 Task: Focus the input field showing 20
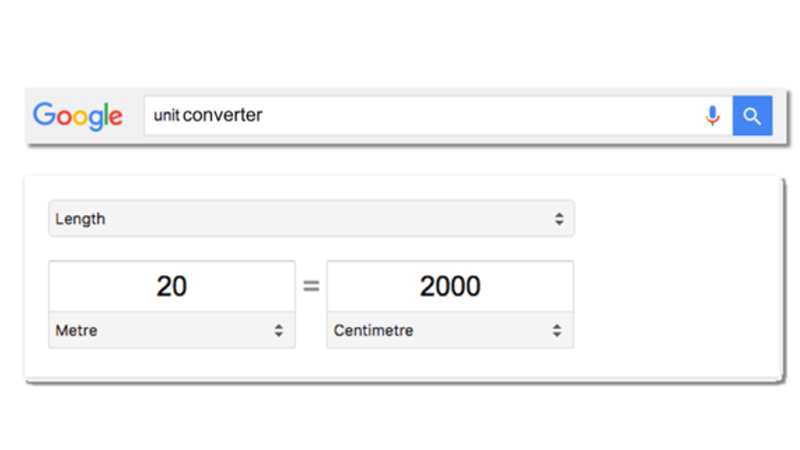click(x=171, y=286)
